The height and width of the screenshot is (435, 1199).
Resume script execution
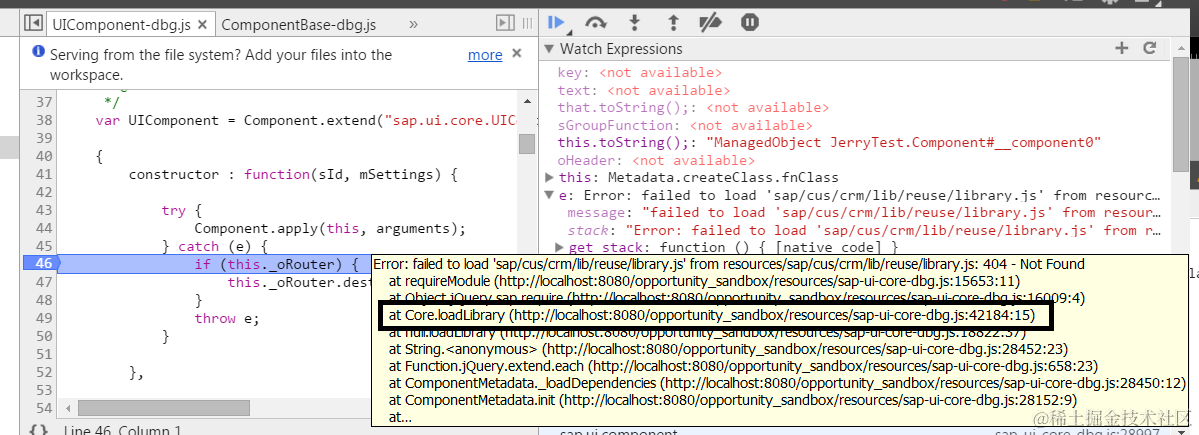click(557, 23)
